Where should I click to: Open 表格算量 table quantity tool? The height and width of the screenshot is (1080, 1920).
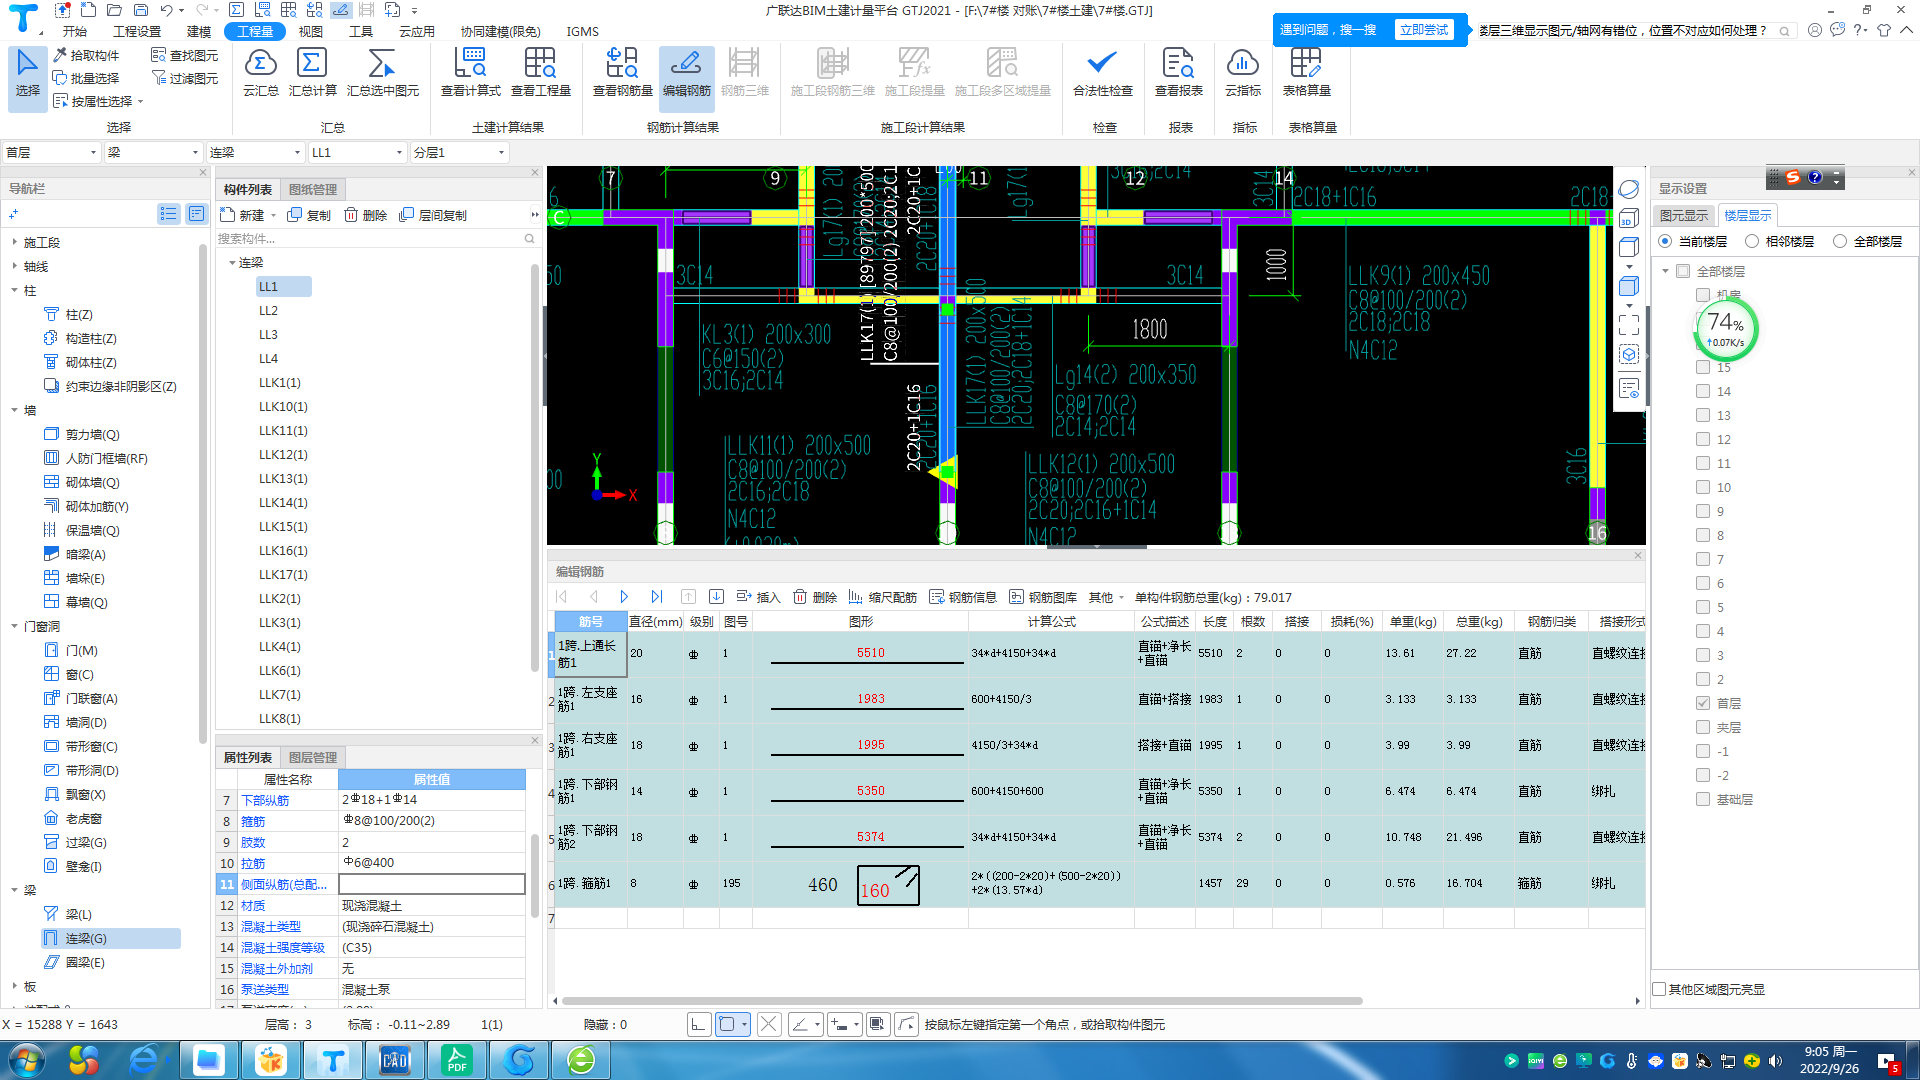pyautogui.click(x=1306, y=72)
